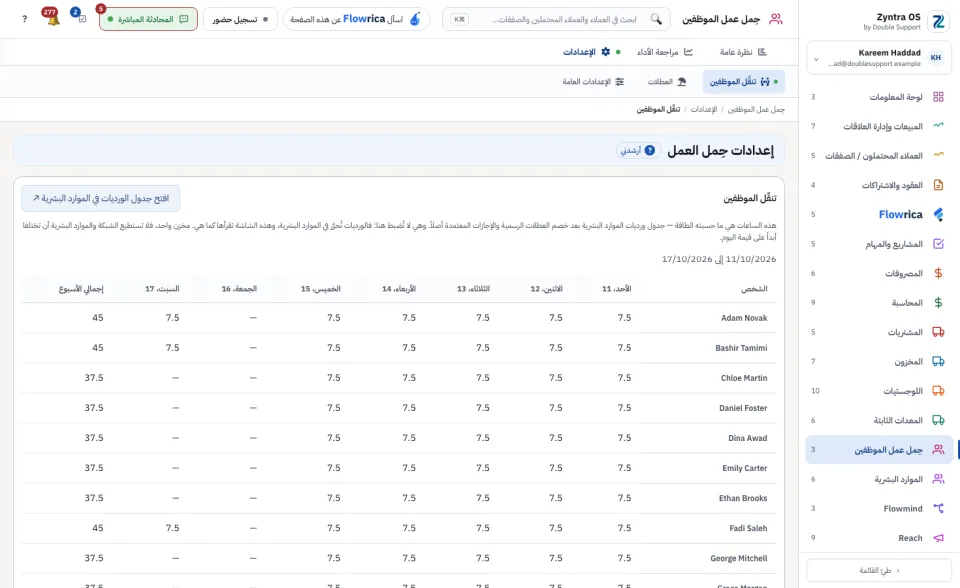
Task: Open contracts and subscriptions icon (العقود والاشتراكات)
Action: click(938, 184)
